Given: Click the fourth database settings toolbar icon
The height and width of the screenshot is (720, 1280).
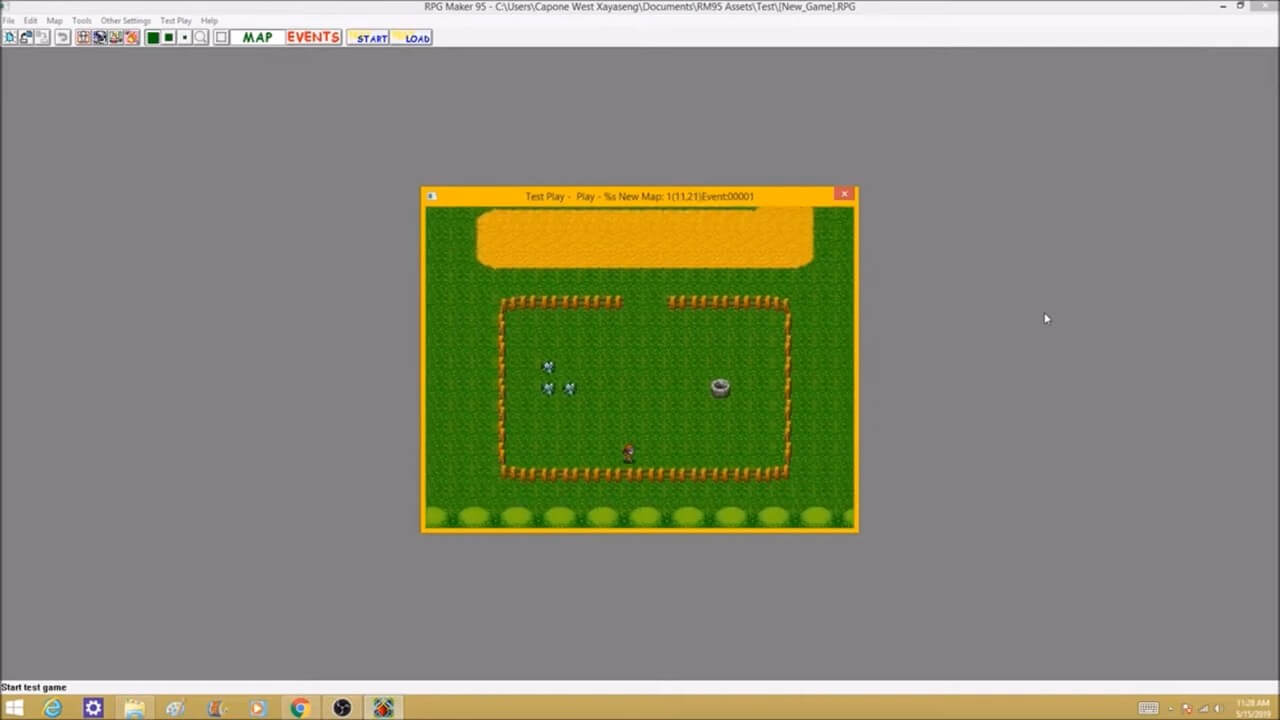Looking at the screenshot, I should click(131, 37).
